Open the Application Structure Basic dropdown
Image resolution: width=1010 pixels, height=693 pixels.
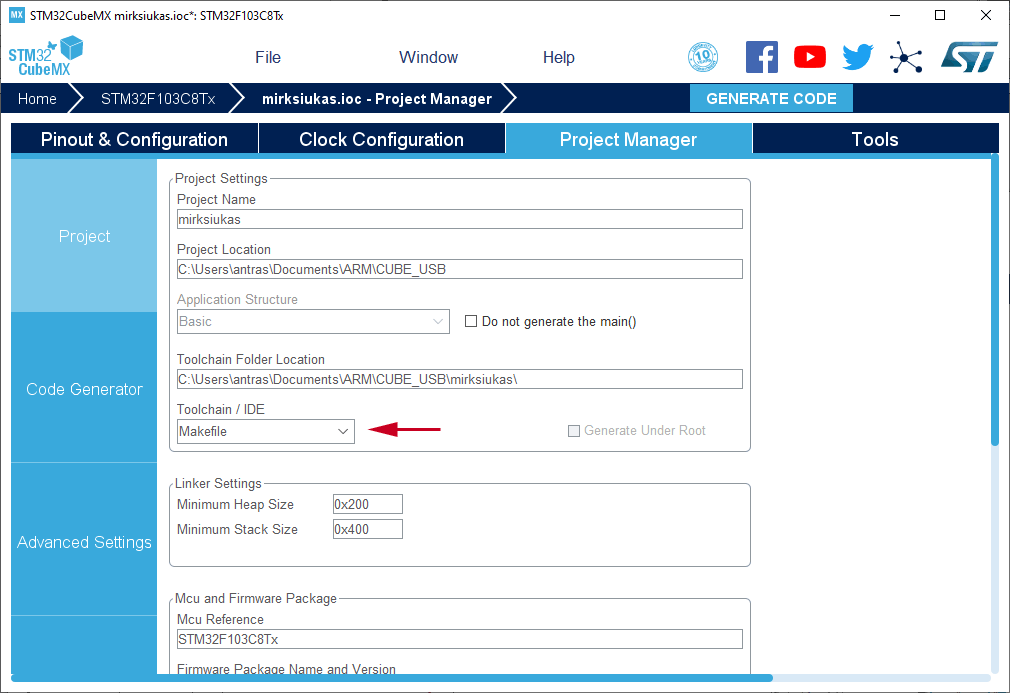pyautogui.click(x=313, y=321)
